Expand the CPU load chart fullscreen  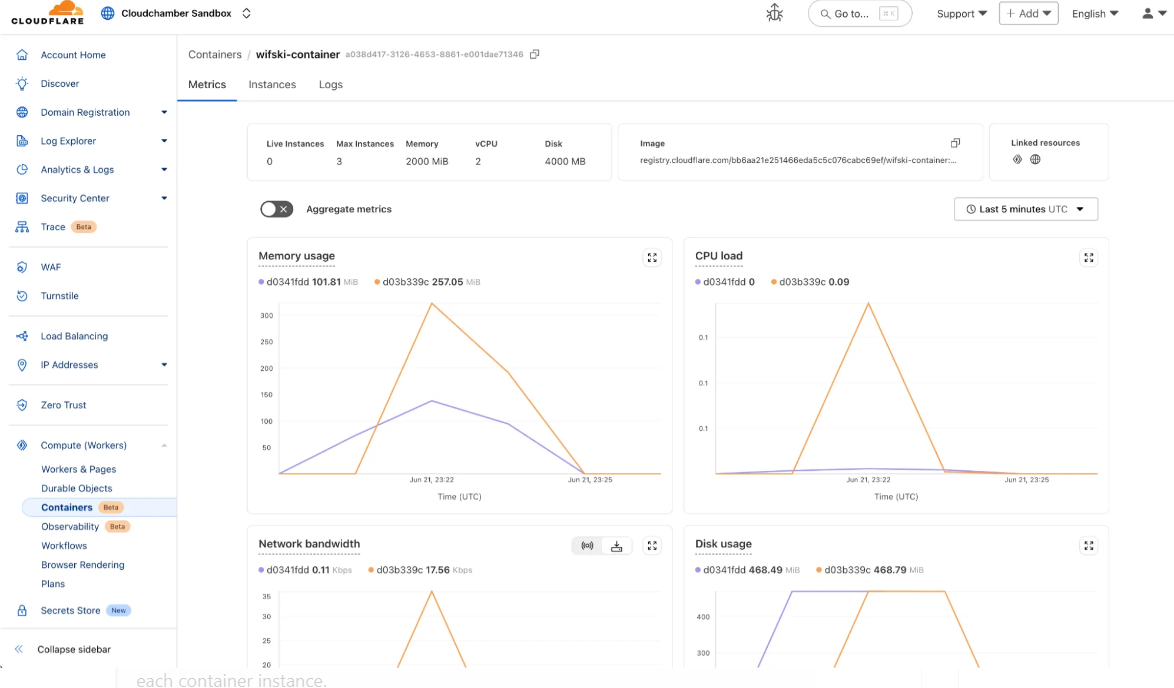point(1089,258)
